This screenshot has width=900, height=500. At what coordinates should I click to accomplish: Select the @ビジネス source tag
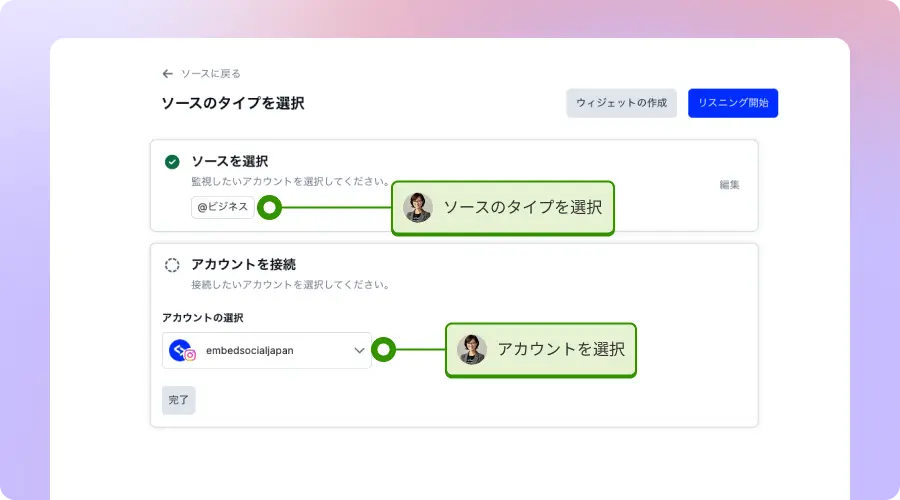coord(222,207)
